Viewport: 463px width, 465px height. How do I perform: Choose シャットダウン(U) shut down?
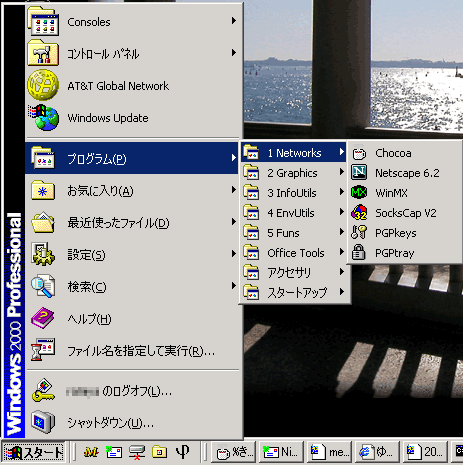click(132, 423)
